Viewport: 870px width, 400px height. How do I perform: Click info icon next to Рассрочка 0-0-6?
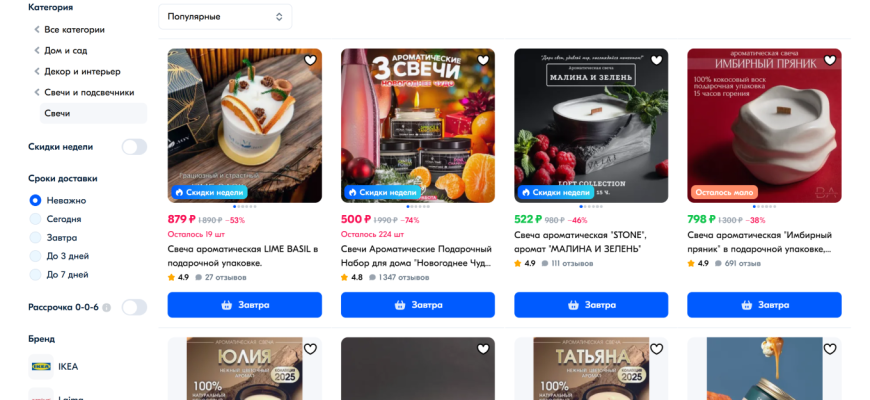coord(107,307)
